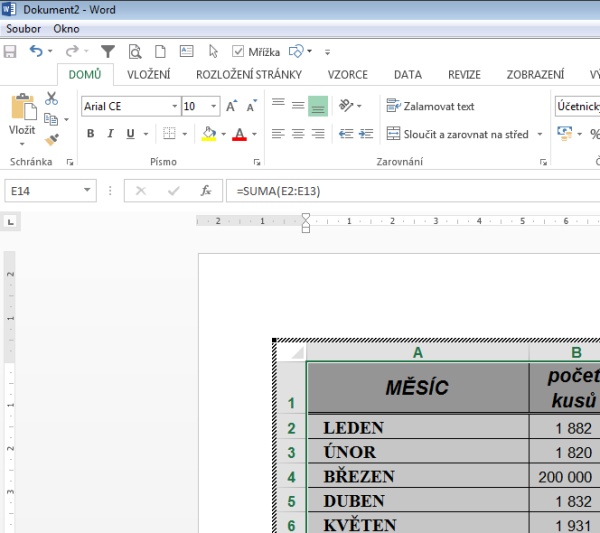Apply cell borders icon
The width and height of the screenshot is (600, 533).
(x=169, y=134)
